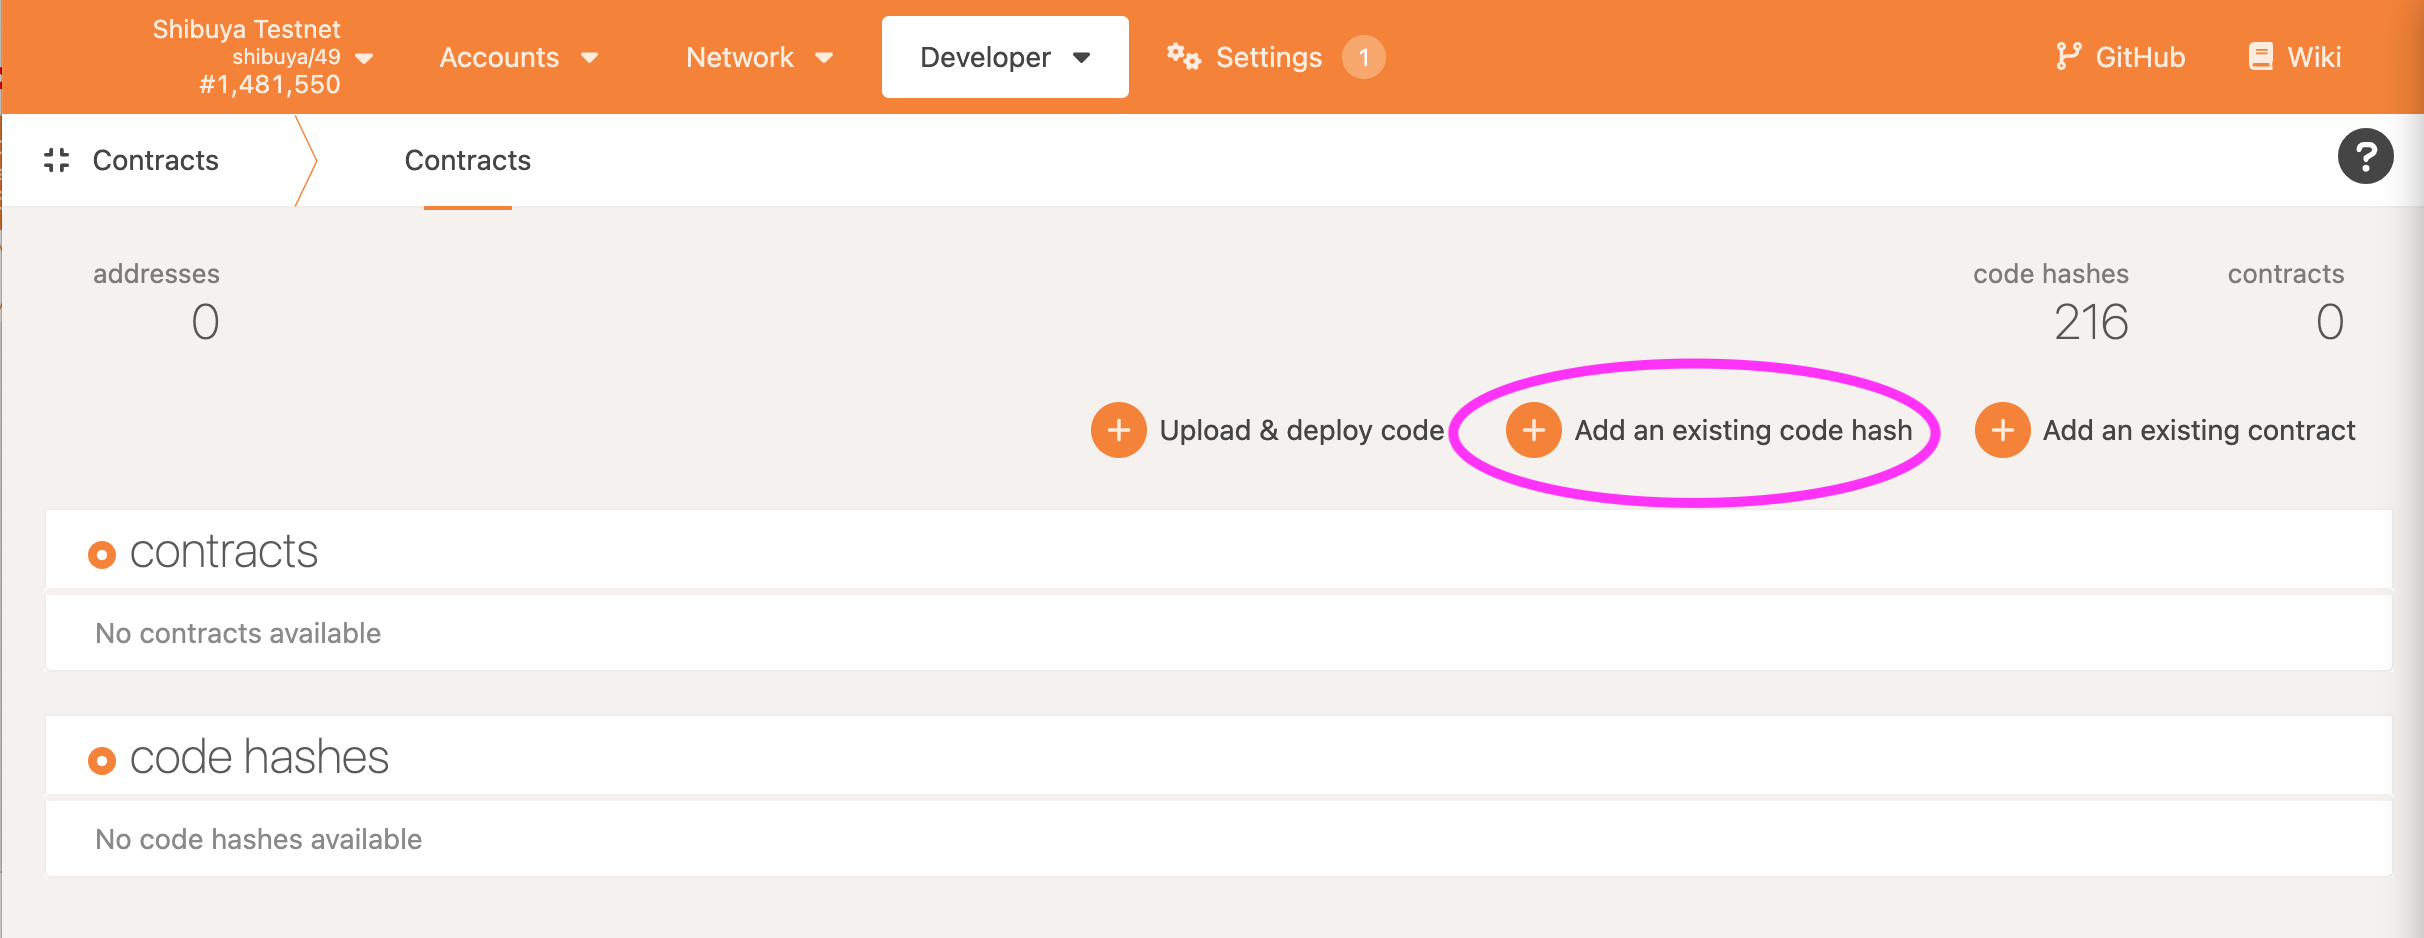The image size is (2424, 938).
Task: Click plus icon for Add an existing contract
Action: pyautogui.click(x=2002, y=430)
